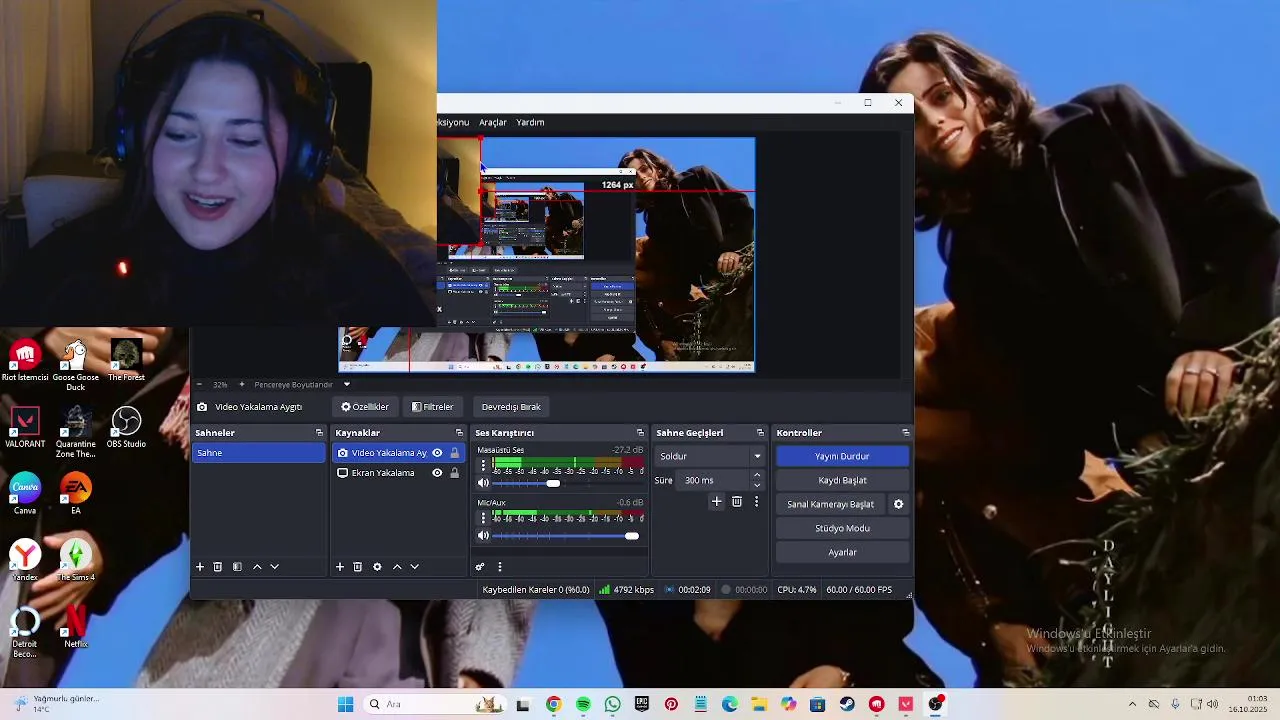Screen dimensions: 1280x720
Task: Open scene filters icon in the Sahneler footer
Action: pos(237,567)
